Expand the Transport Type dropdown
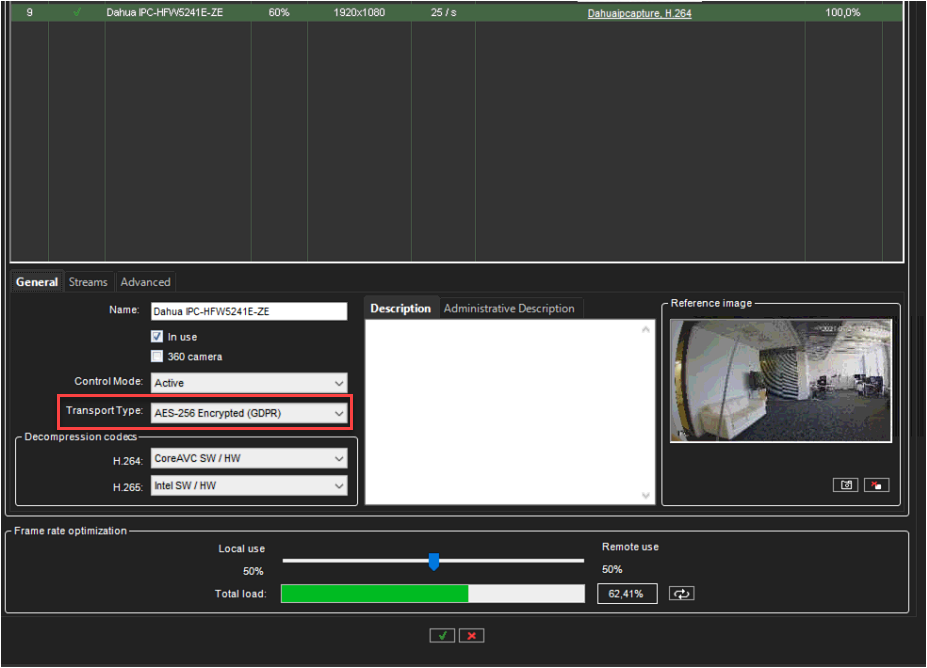 (249, 413)
